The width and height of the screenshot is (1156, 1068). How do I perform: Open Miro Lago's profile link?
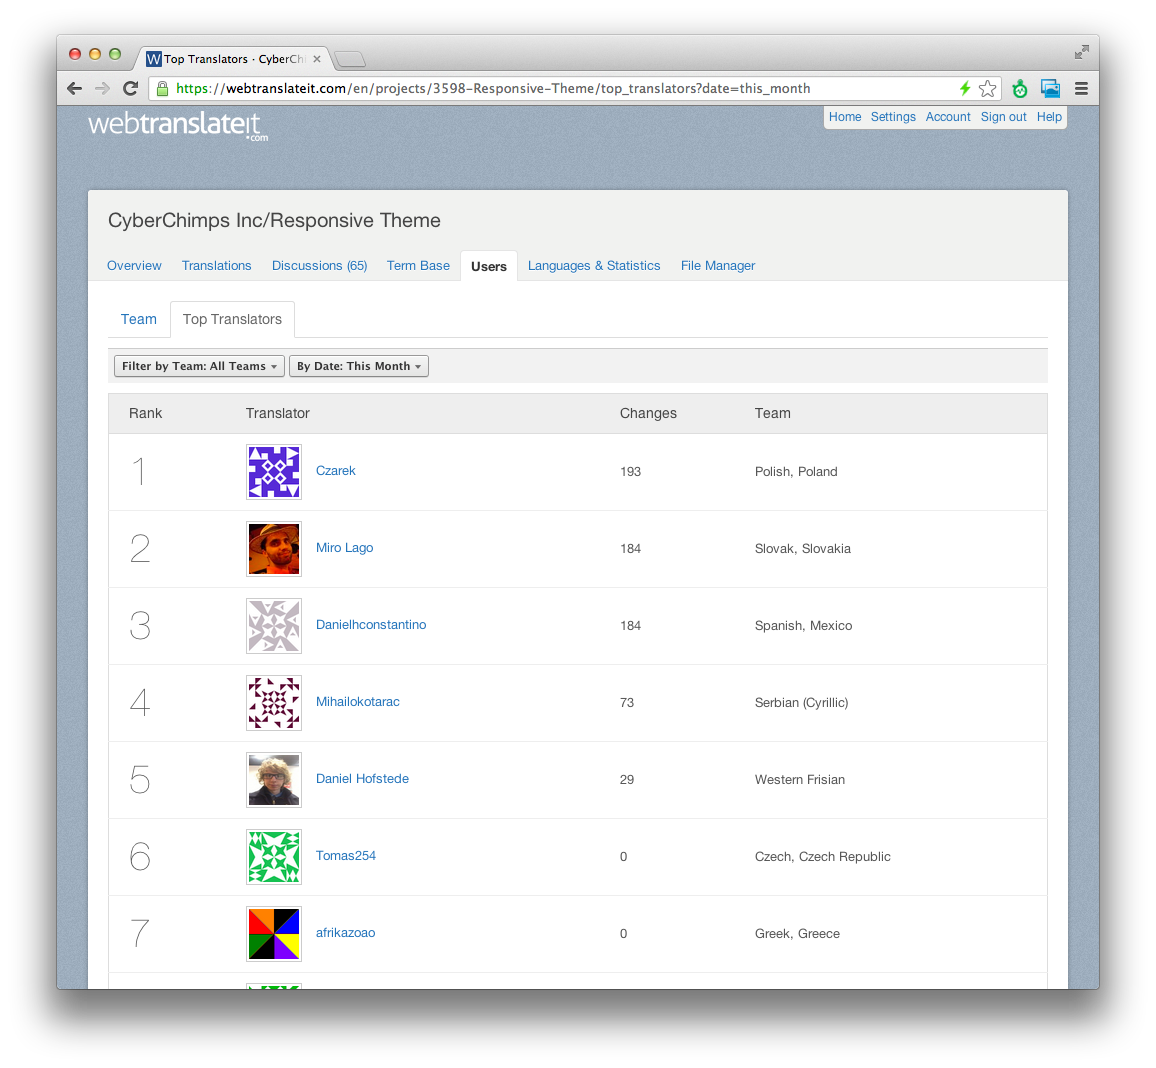point(344,548)
